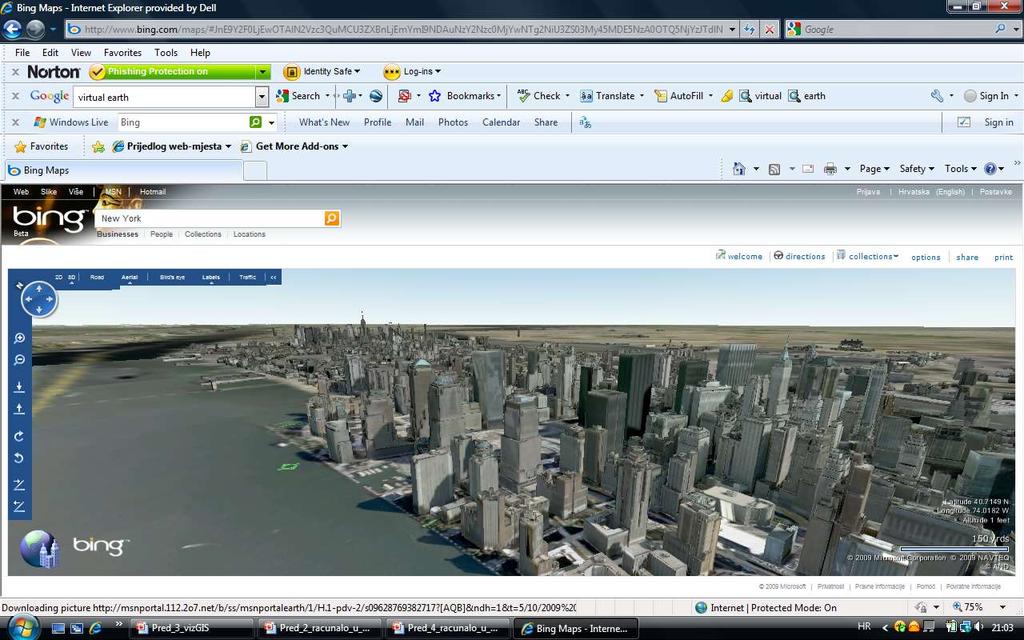
Task: Click the Read Mail icon in command bar
Action: click(808, 169)
